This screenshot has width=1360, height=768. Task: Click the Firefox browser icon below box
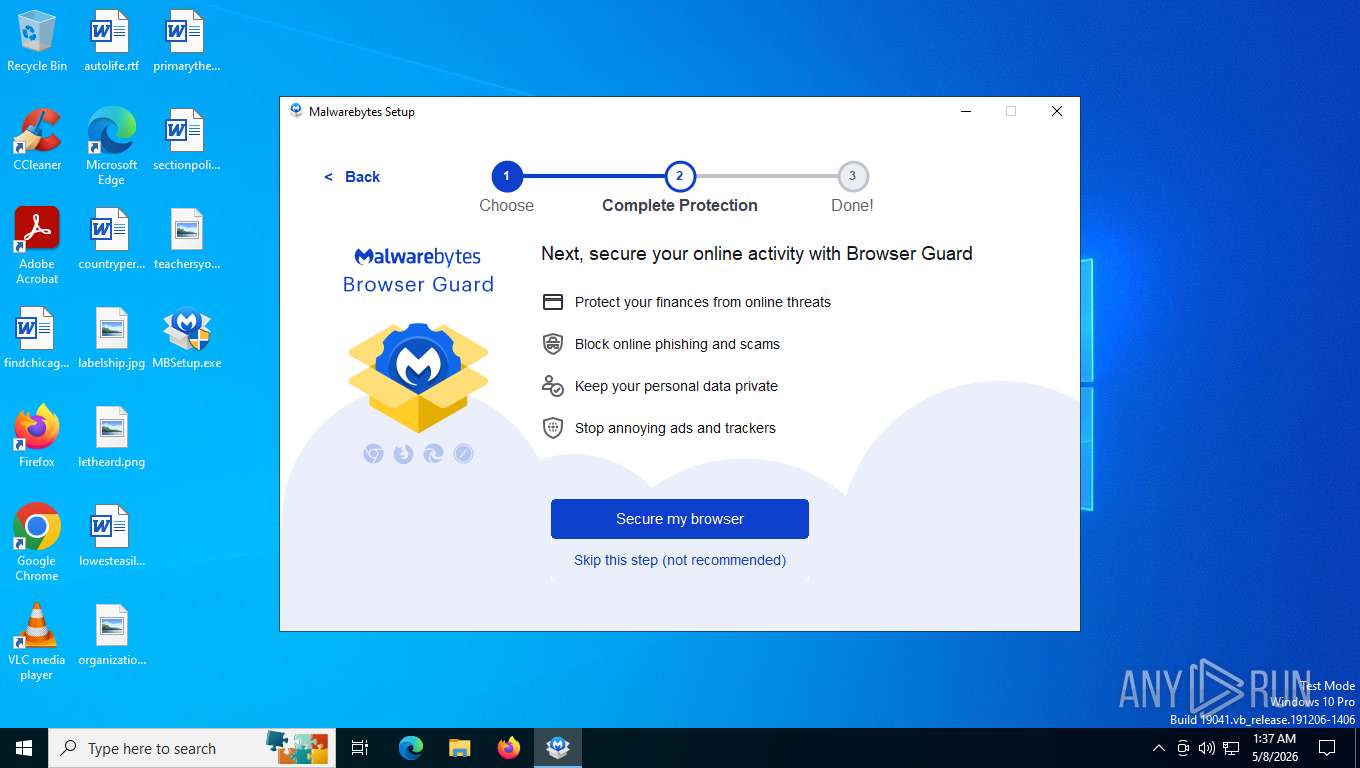click(x=403, y=454)
